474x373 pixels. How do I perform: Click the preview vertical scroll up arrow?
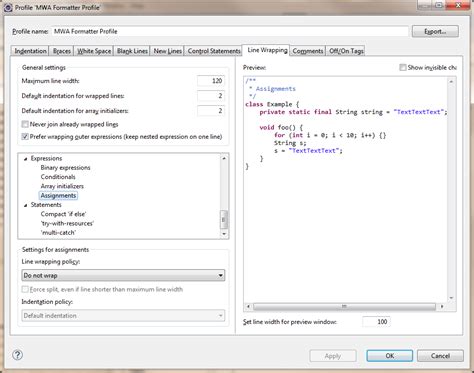[x=451, y=82]
